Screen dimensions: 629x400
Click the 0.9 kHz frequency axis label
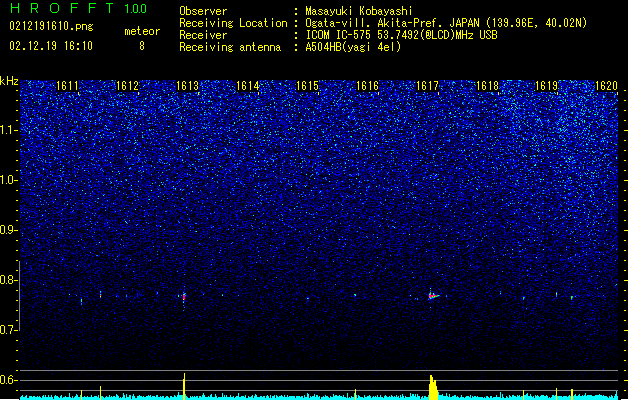tap(8, 230)
